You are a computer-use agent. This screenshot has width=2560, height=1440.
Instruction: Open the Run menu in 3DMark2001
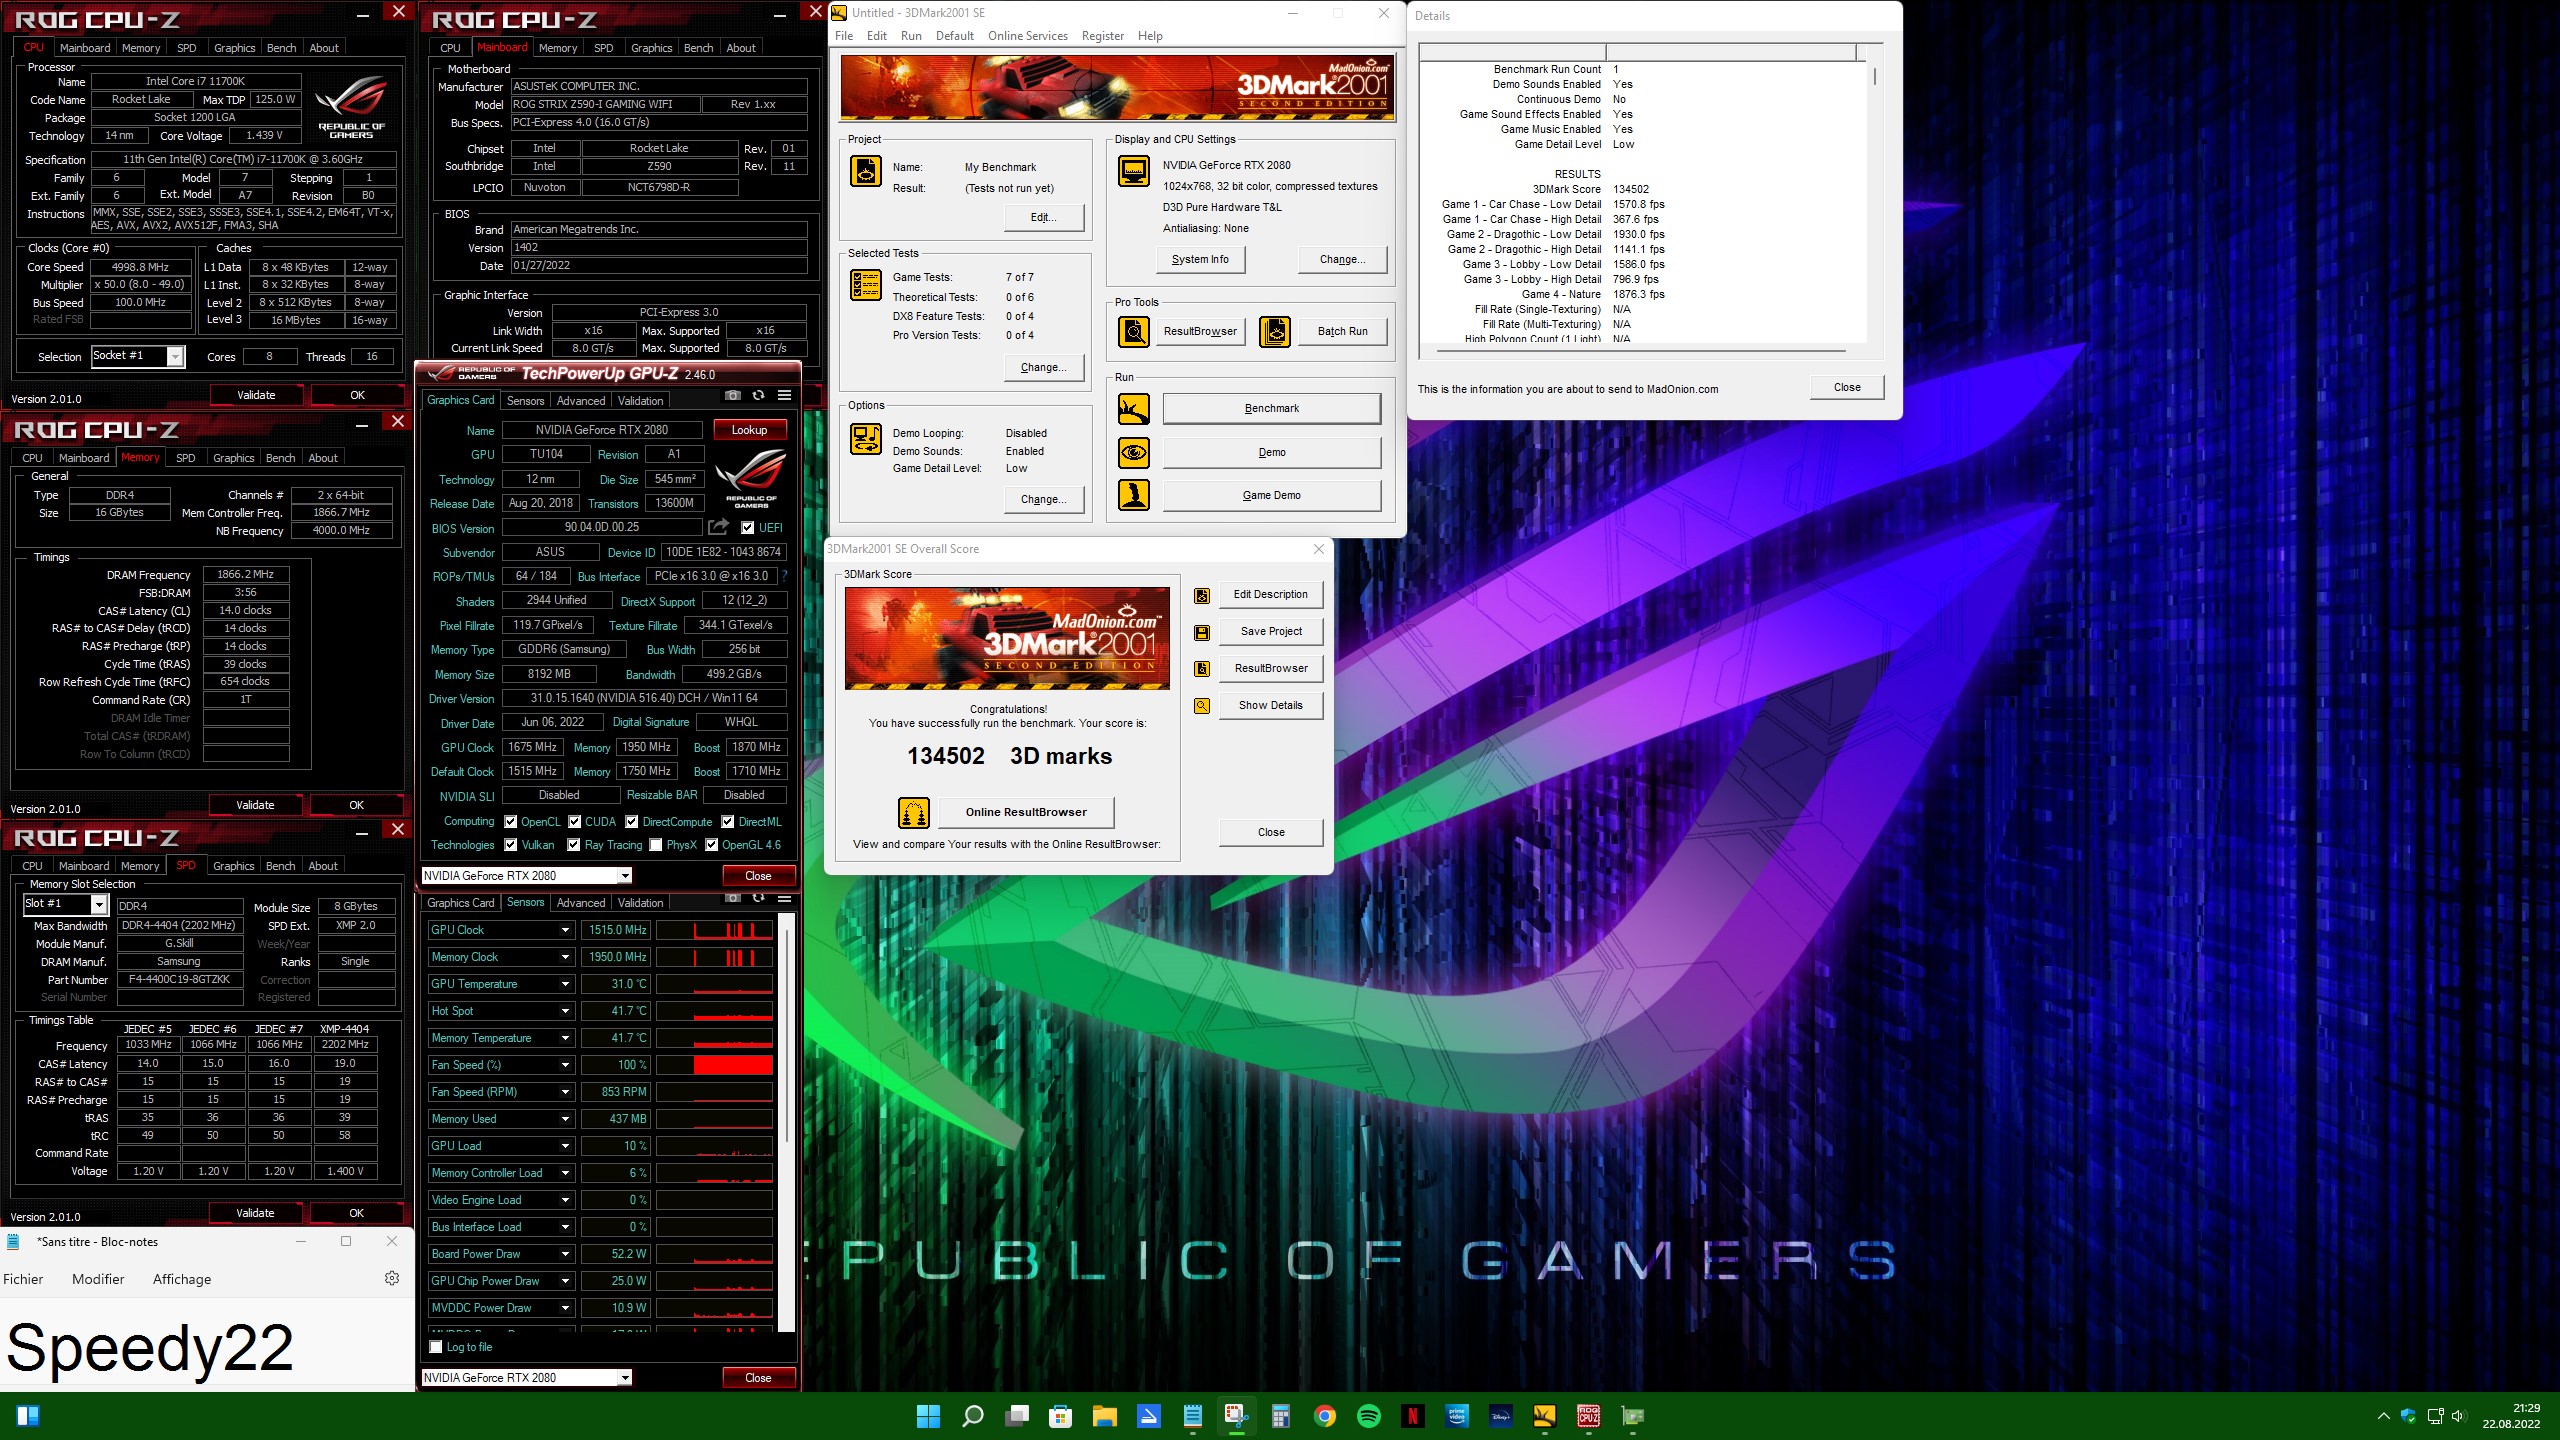[x=911, y=36]
